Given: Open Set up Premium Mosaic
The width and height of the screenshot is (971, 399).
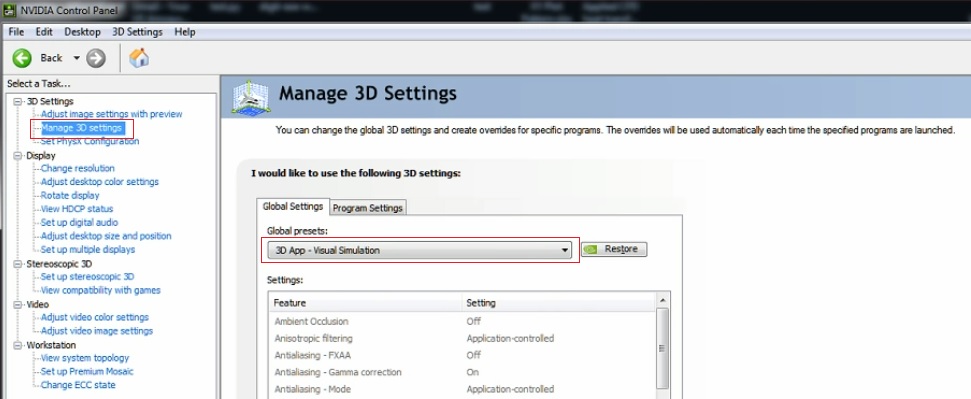Looking at the screenshot, I should click(x=87, y=372).
